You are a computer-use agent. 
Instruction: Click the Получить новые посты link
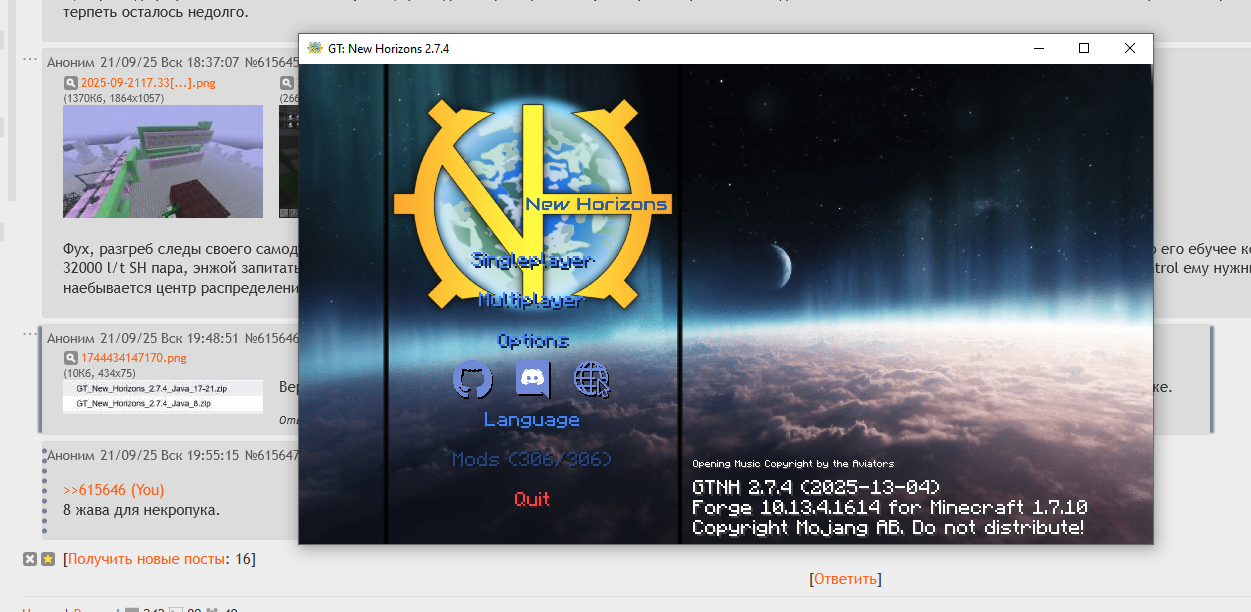point(146,559)
